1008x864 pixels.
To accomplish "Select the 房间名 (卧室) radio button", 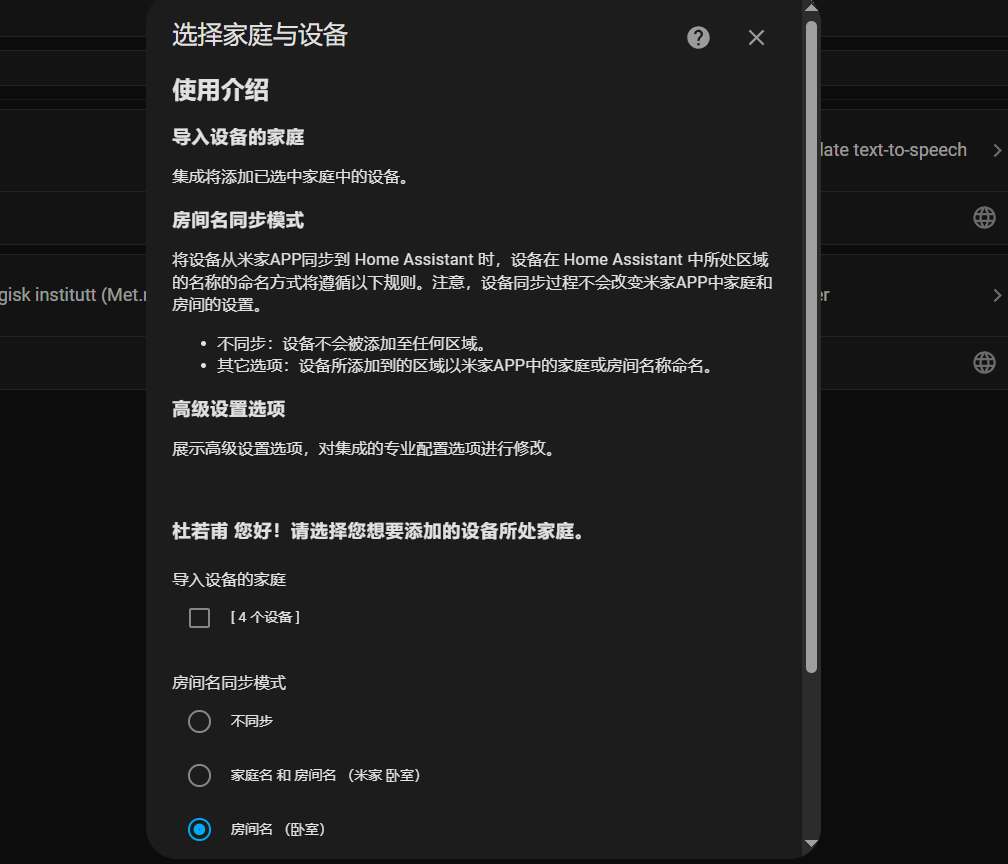I will (200, 829).
